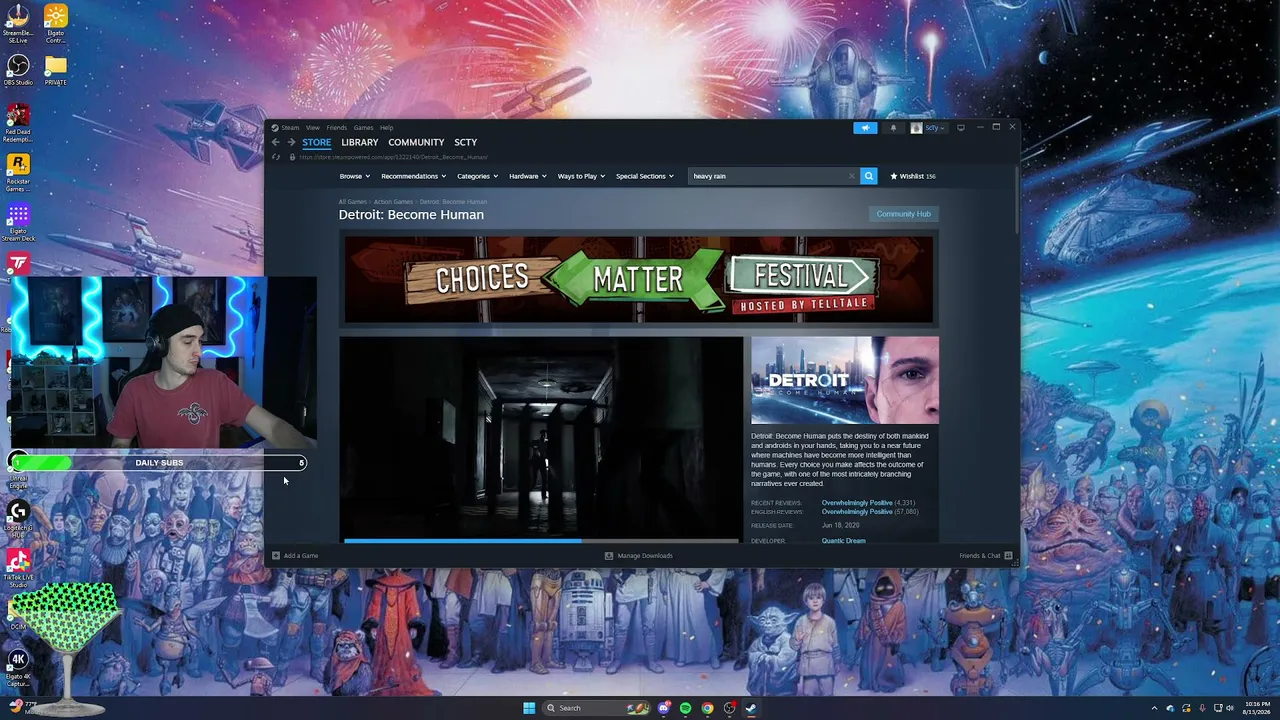Open the Special Sections dropdown

click(645, 176)
